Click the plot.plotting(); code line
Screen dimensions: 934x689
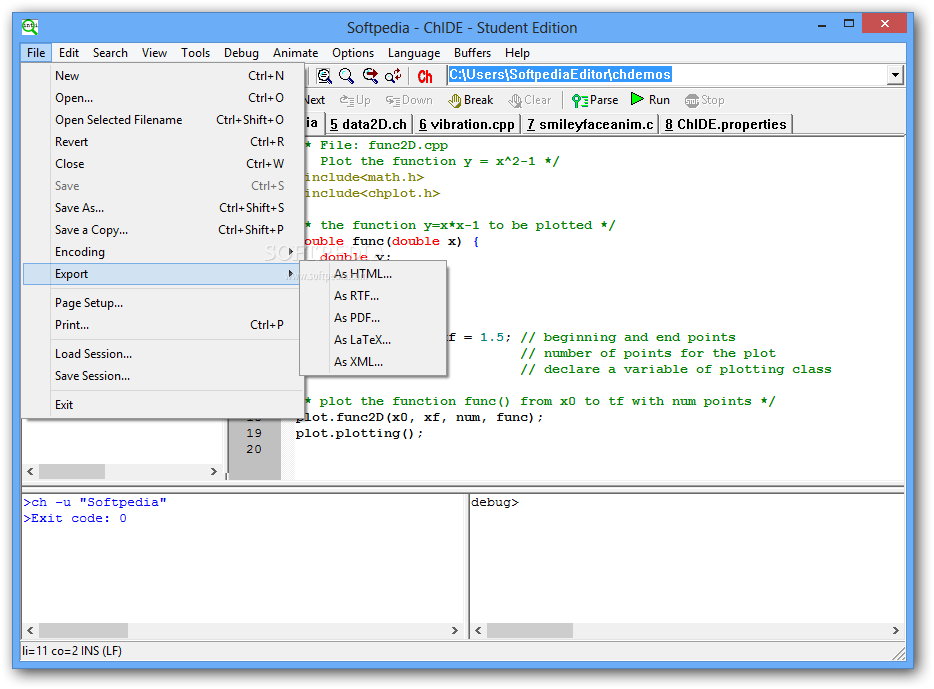359,433
